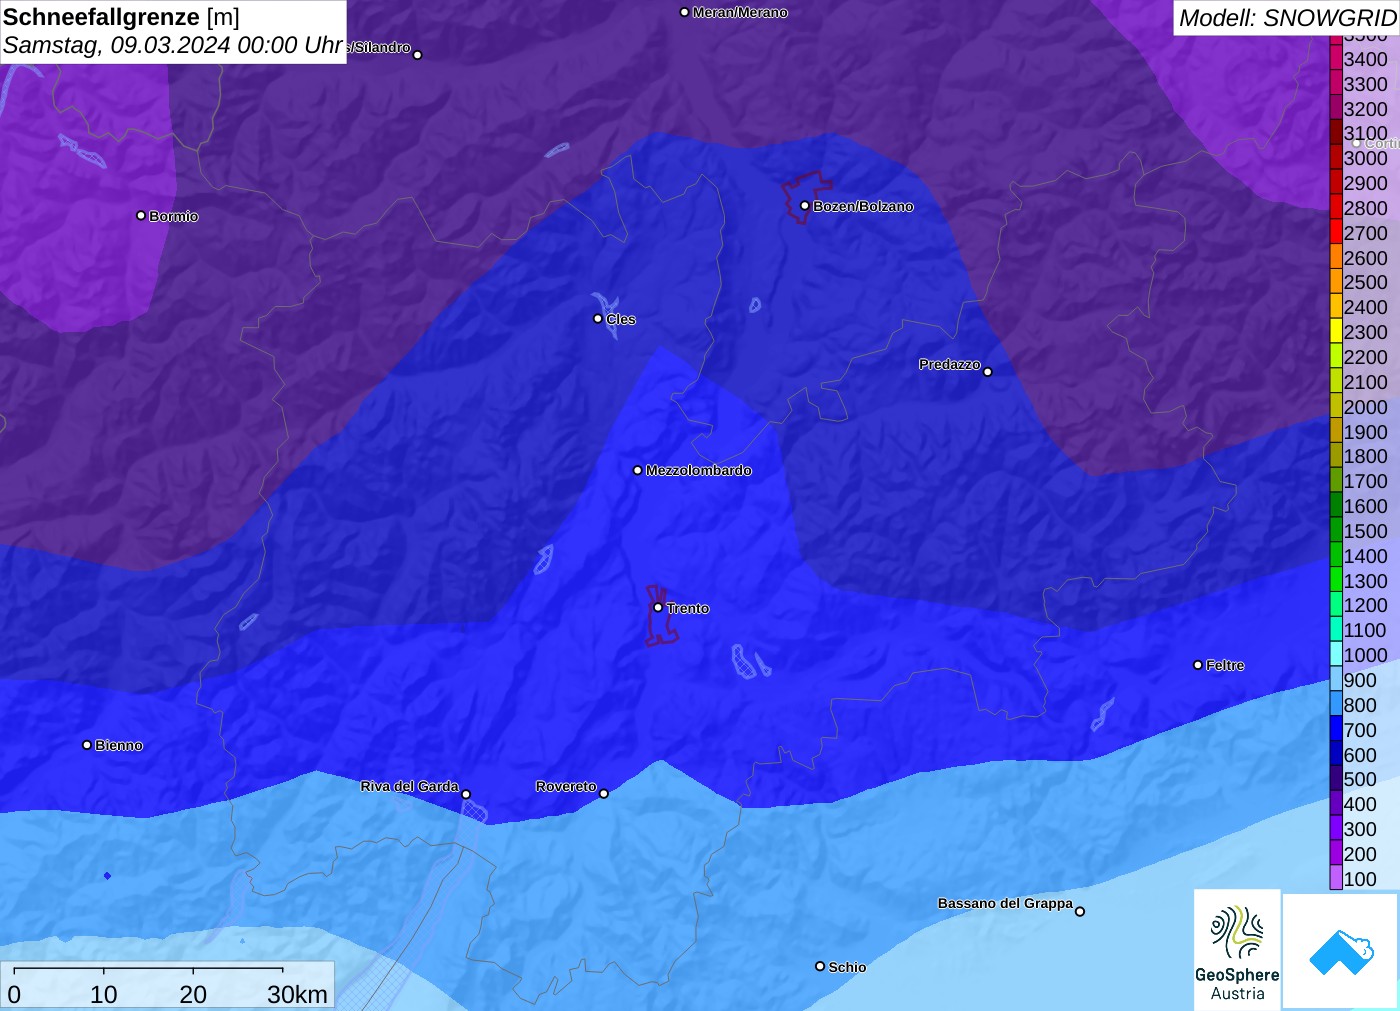
Task: Click the Modell: SNOWGRID label
Action: 1287,18
